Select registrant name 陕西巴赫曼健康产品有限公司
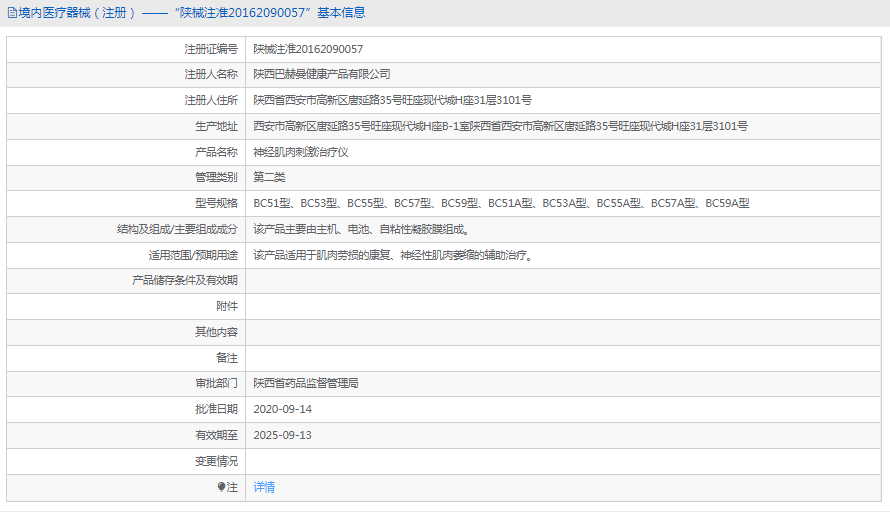Screen dimensions: 890x514 pos(322,74)
